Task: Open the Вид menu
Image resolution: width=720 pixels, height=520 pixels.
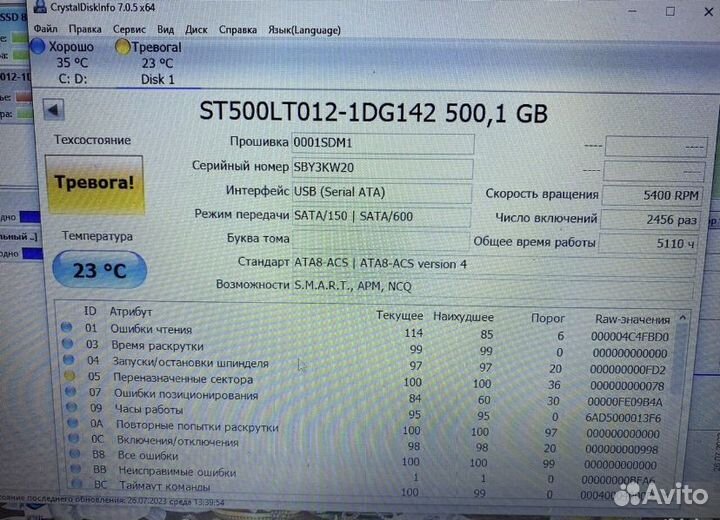Action: tap(165, 29)
